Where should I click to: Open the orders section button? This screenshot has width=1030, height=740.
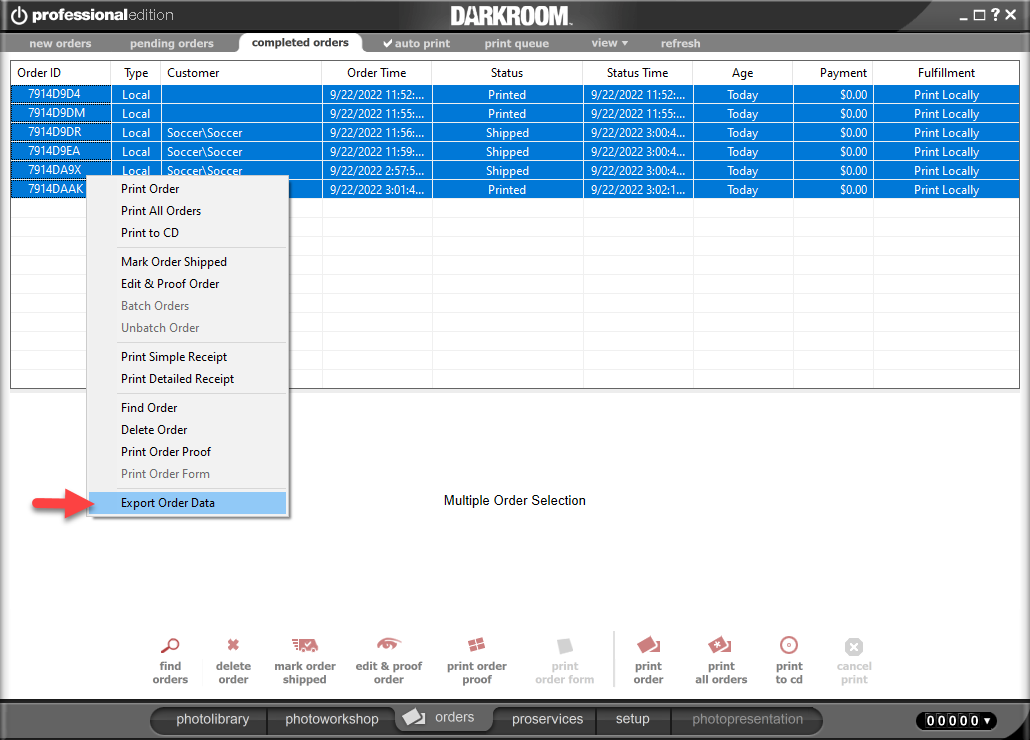(x=442, y=717)
